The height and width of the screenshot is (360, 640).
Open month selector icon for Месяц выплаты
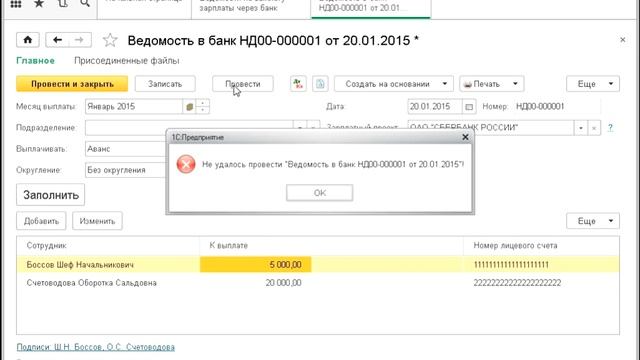189,107
